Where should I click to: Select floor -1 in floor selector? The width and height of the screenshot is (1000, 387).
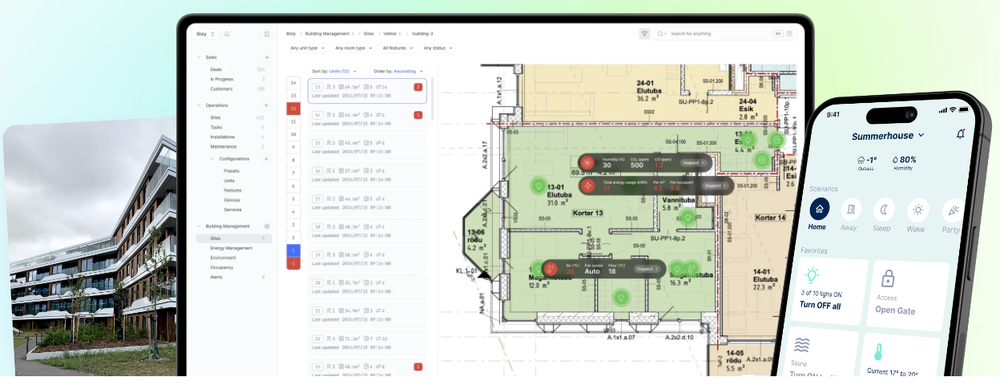(293, 264)
